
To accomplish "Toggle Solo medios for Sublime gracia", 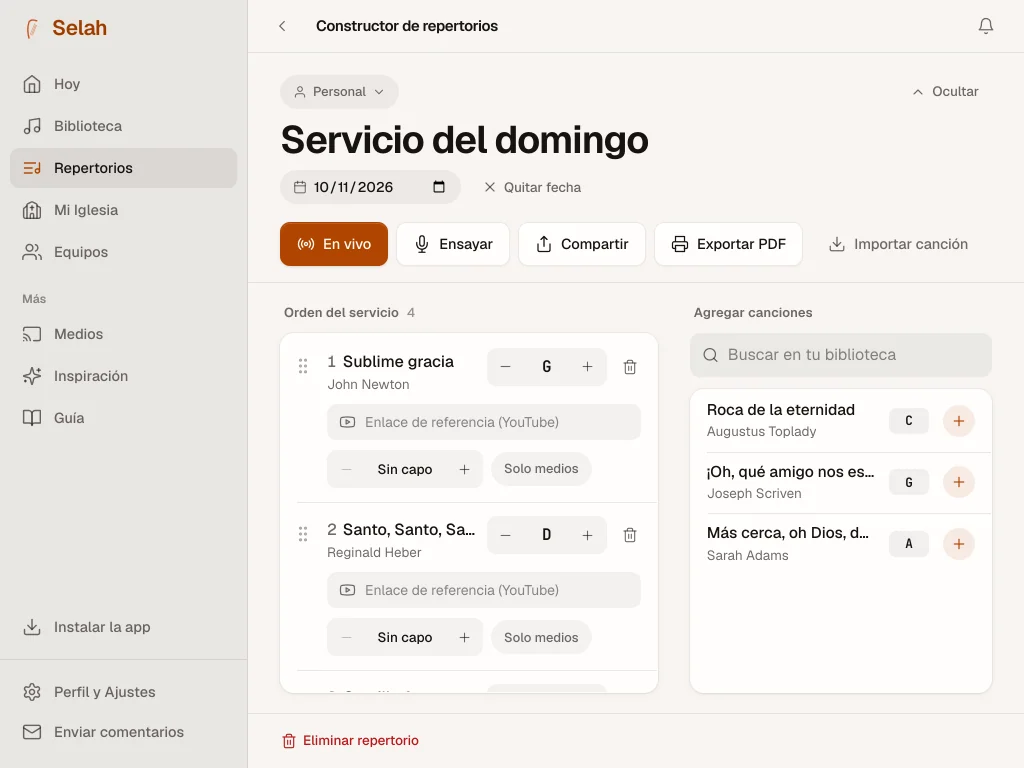I will pos(541,469).
